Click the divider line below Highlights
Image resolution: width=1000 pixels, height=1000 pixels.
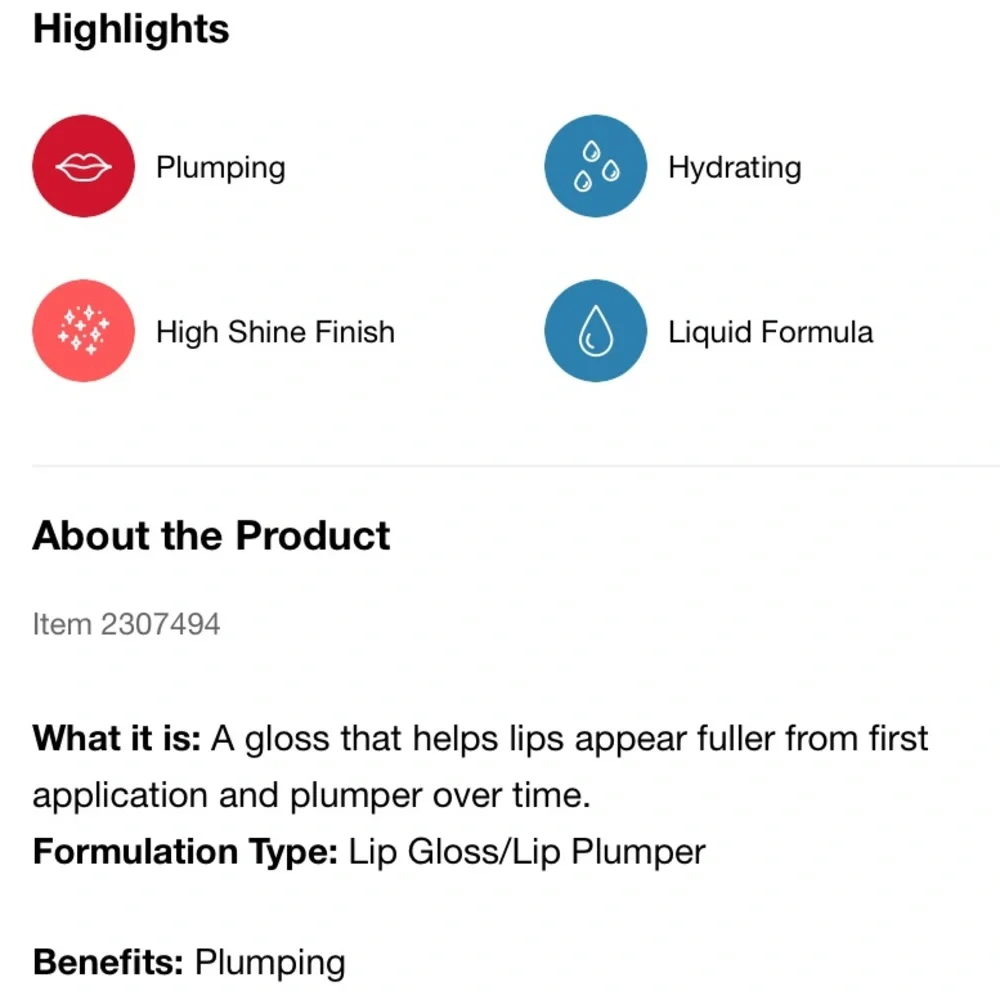(x=516, y=466)
